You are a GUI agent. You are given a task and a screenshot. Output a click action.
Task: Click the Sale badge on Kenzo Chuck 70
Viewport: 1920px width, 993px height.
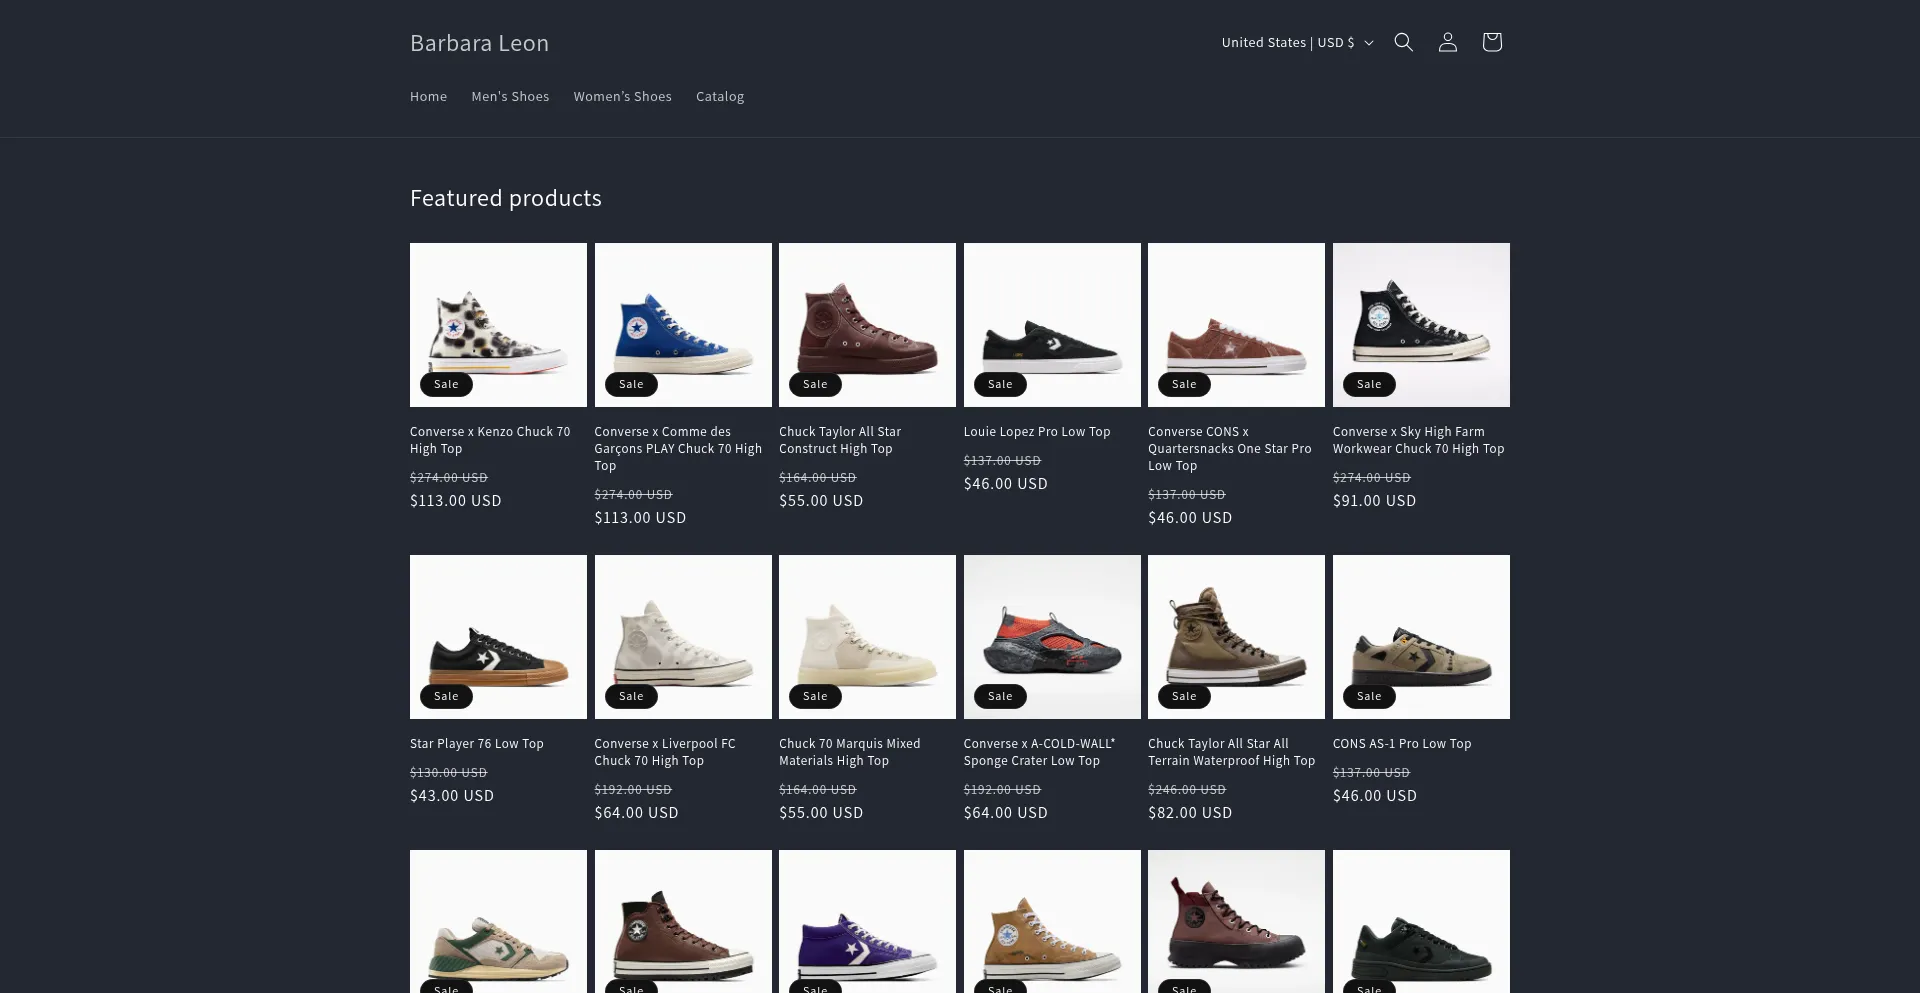[x=446, y=384]
